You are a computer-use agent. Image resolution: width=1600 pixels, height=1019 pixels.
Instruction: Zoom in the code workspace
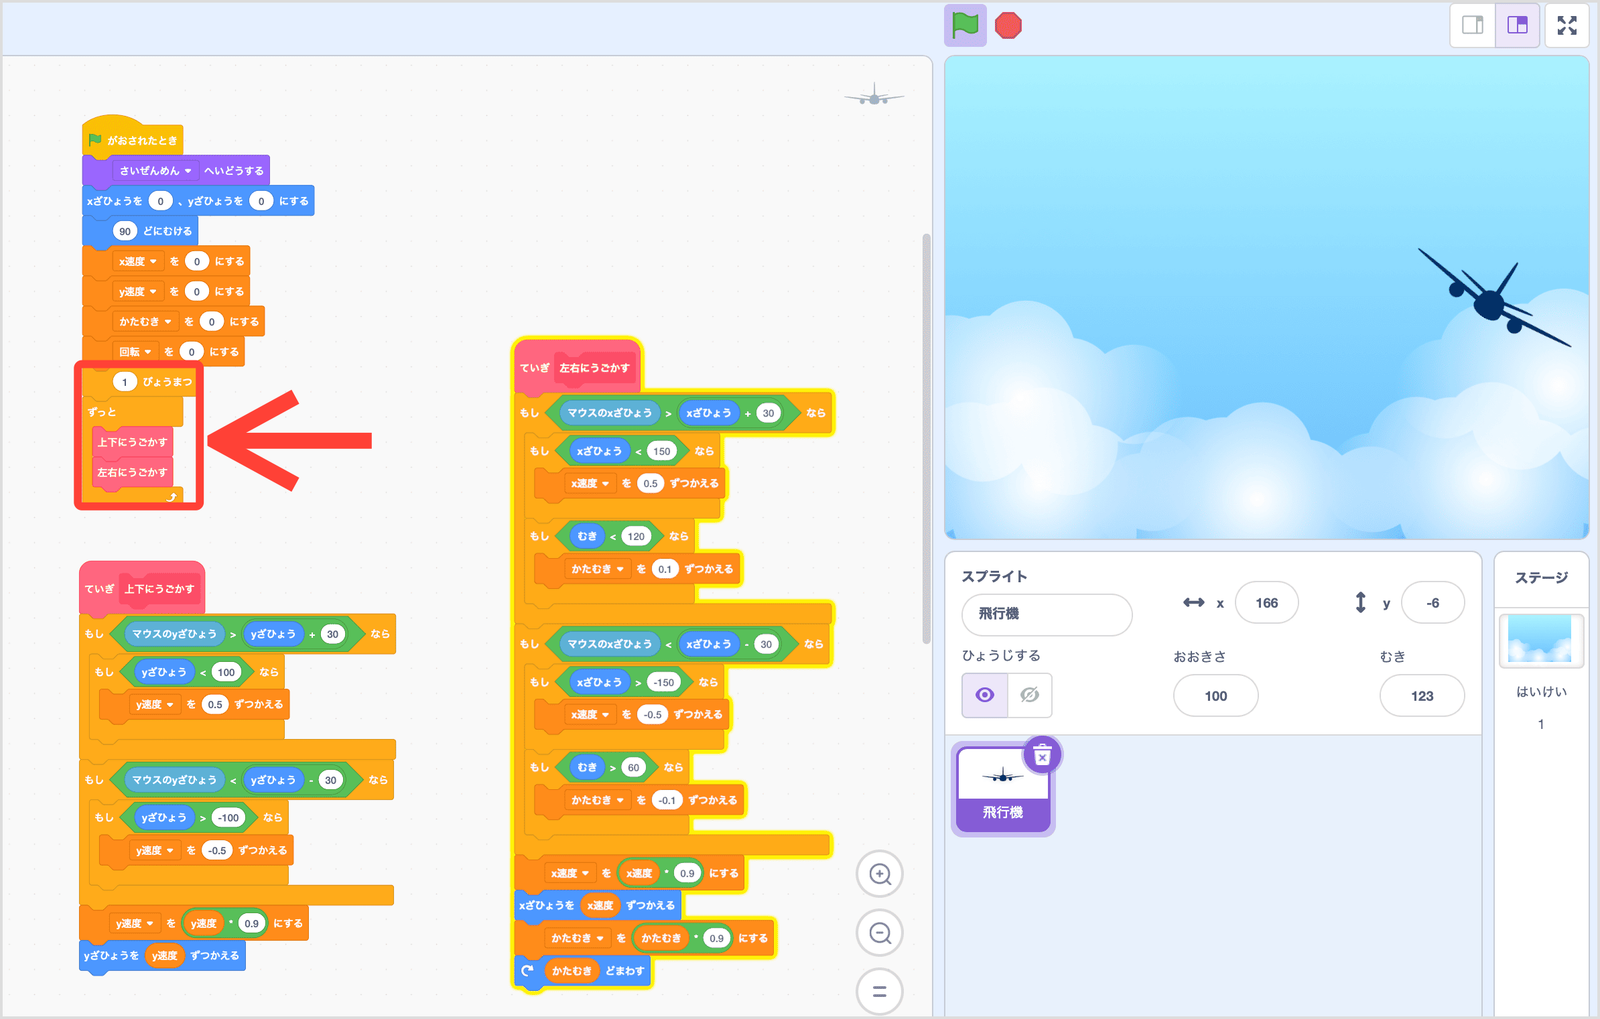point(880,875)
